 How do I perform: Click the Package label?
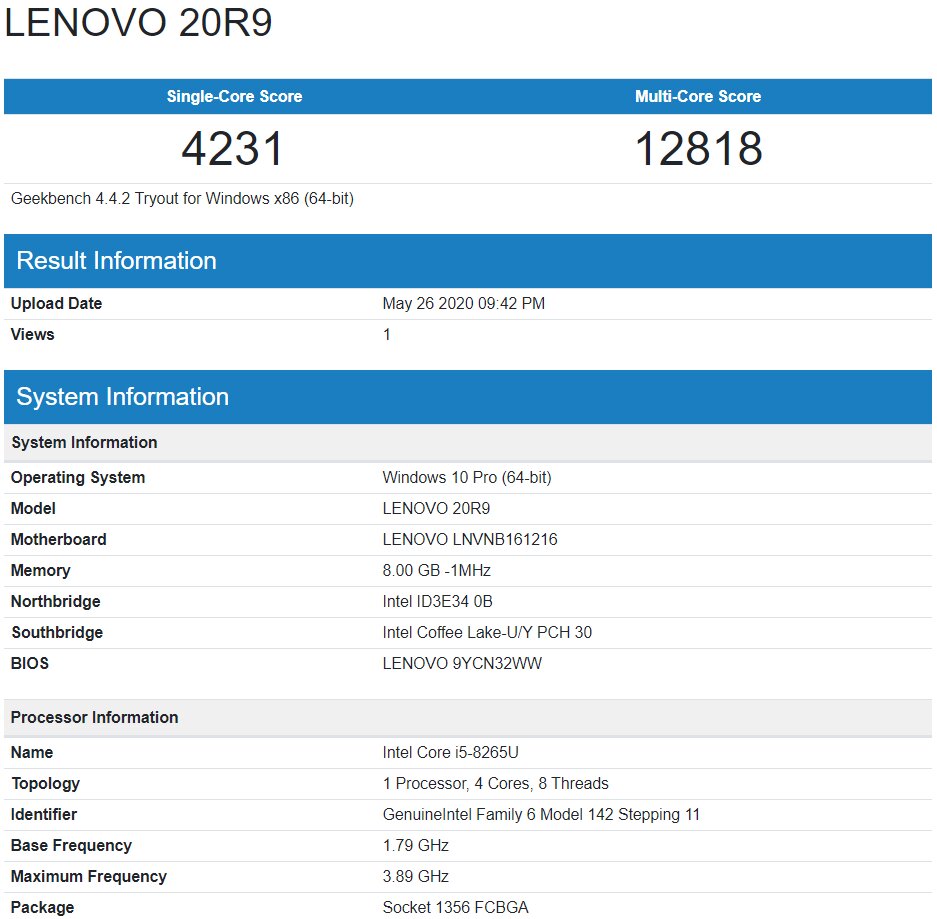click(42, 908)
